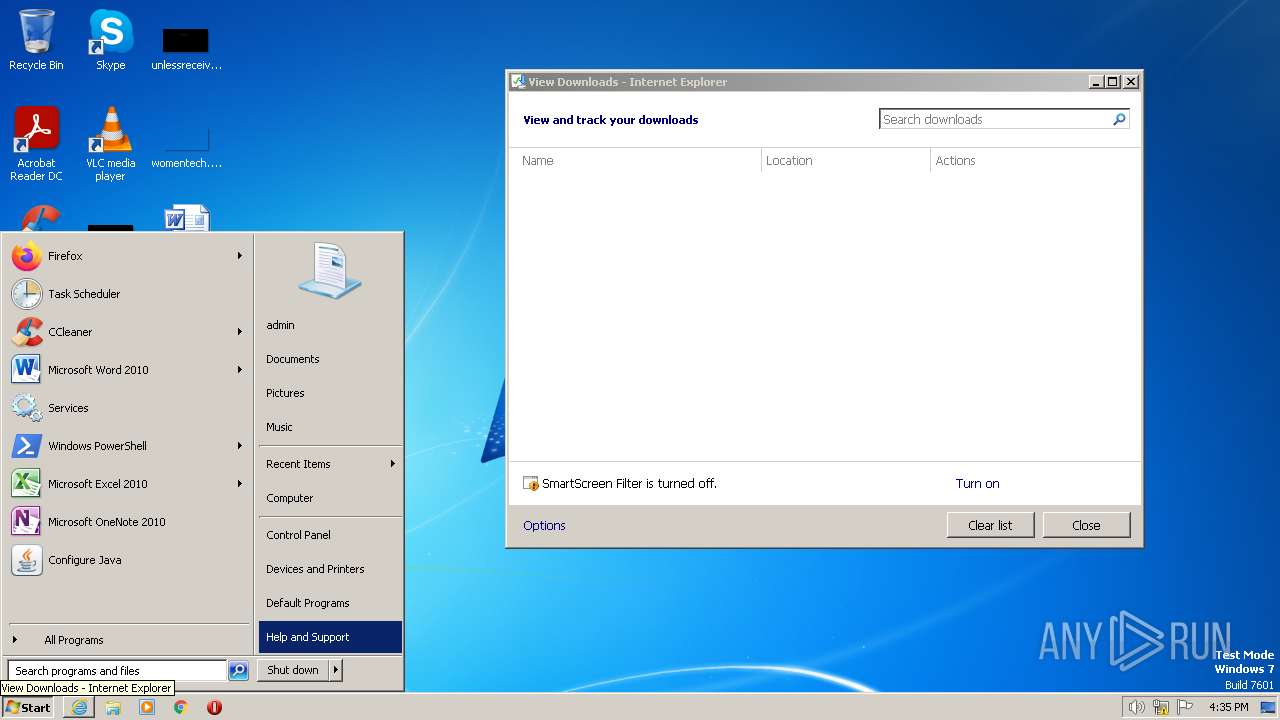
Task: Open Devices and Printers
Action: tap(330, 569)
